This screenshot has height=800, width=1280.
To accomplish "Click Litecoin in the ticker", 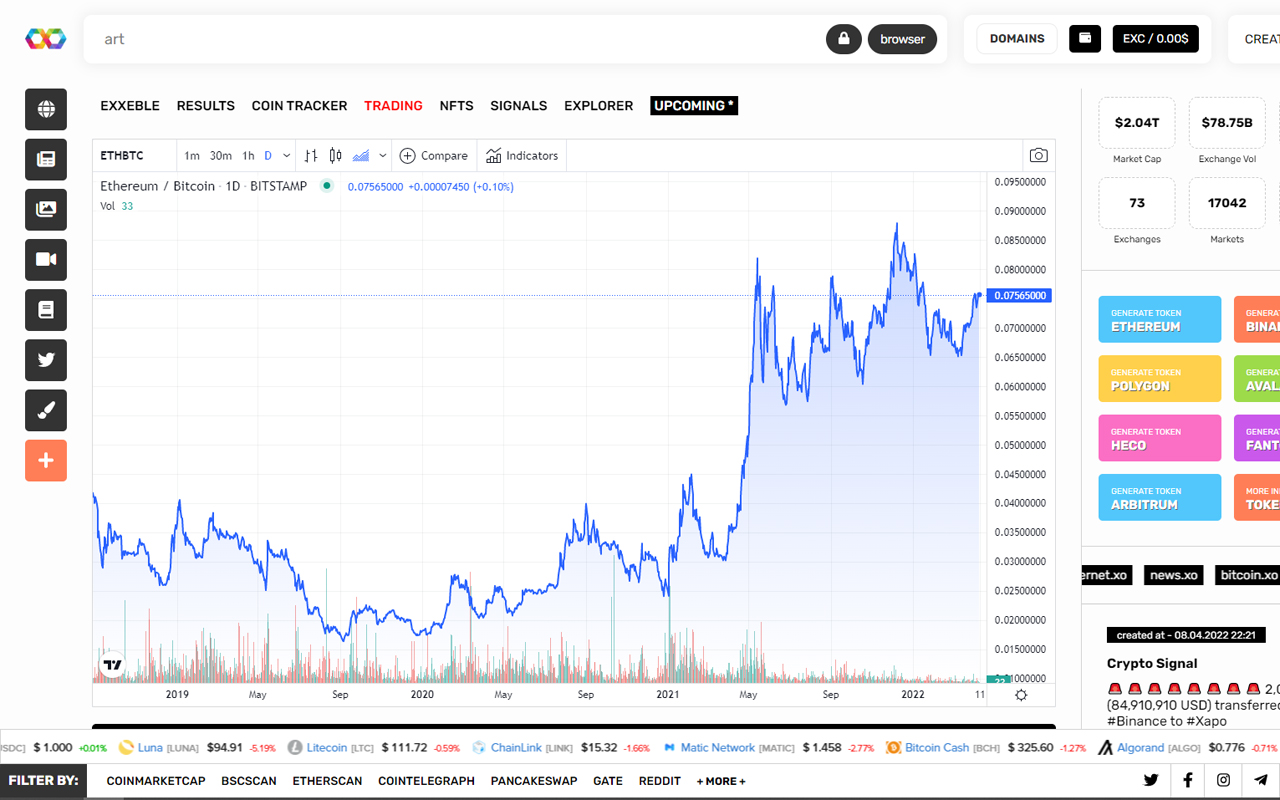I will 327,748.
